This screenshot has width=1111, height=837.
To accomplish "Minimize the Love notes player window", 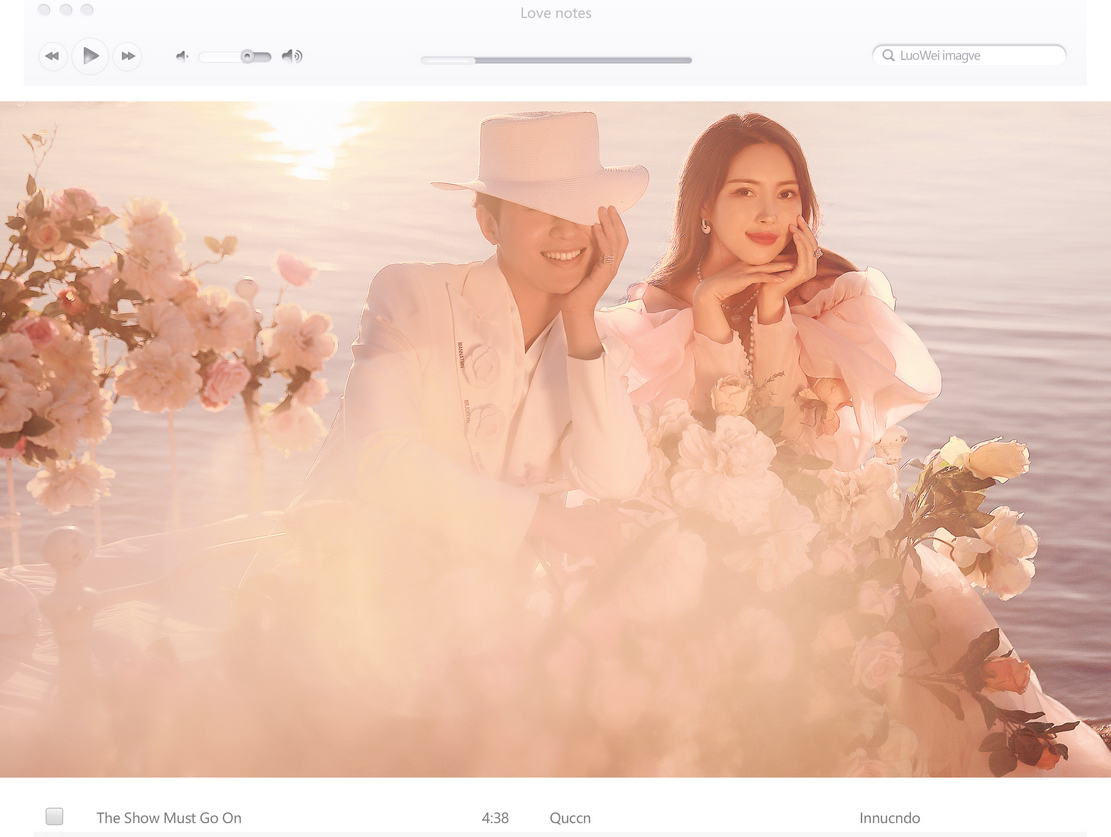I will click(66, 10).
